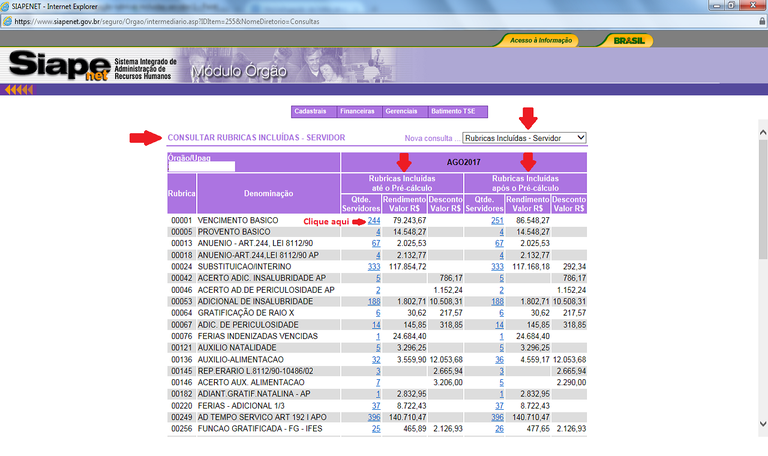Open the Batimento TSE menu tab
Image resolution: width=768 pixels, height=456 pixels.
coord(452,111)
